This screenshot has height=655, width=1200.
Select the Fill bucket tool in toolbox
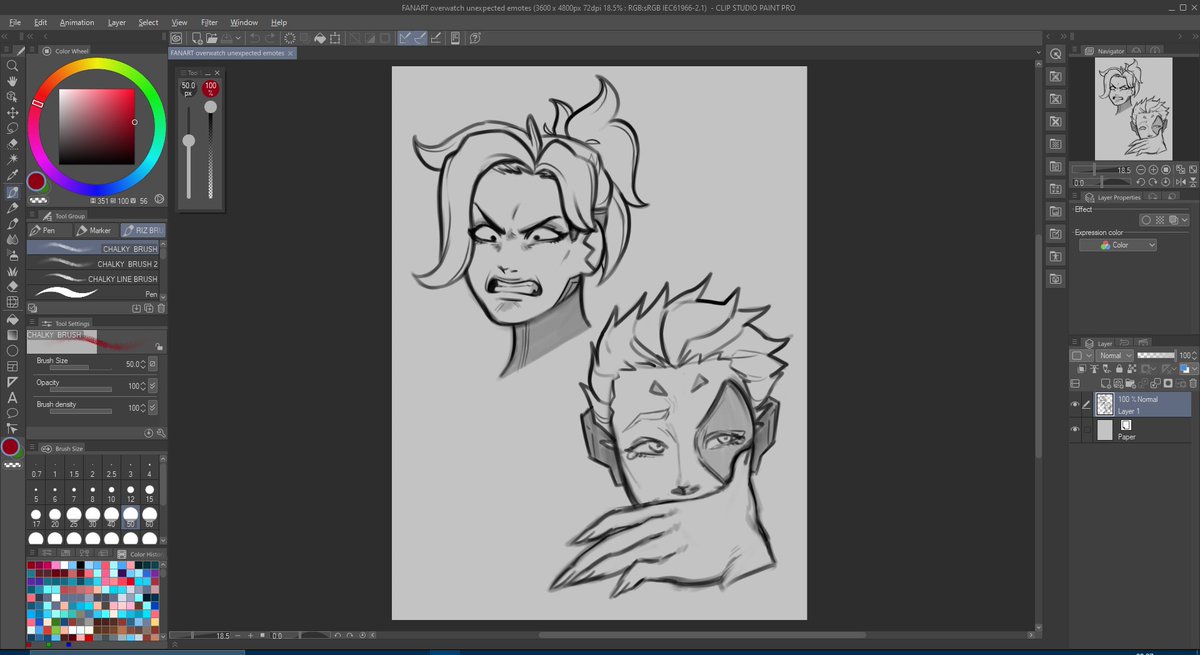(12, 319)
